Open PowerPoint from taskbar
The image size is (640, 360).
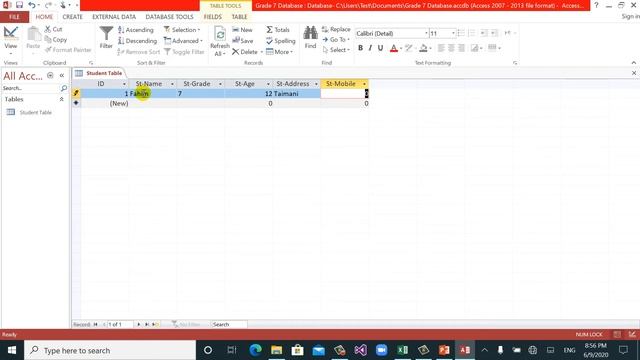(x=444, y=350)
